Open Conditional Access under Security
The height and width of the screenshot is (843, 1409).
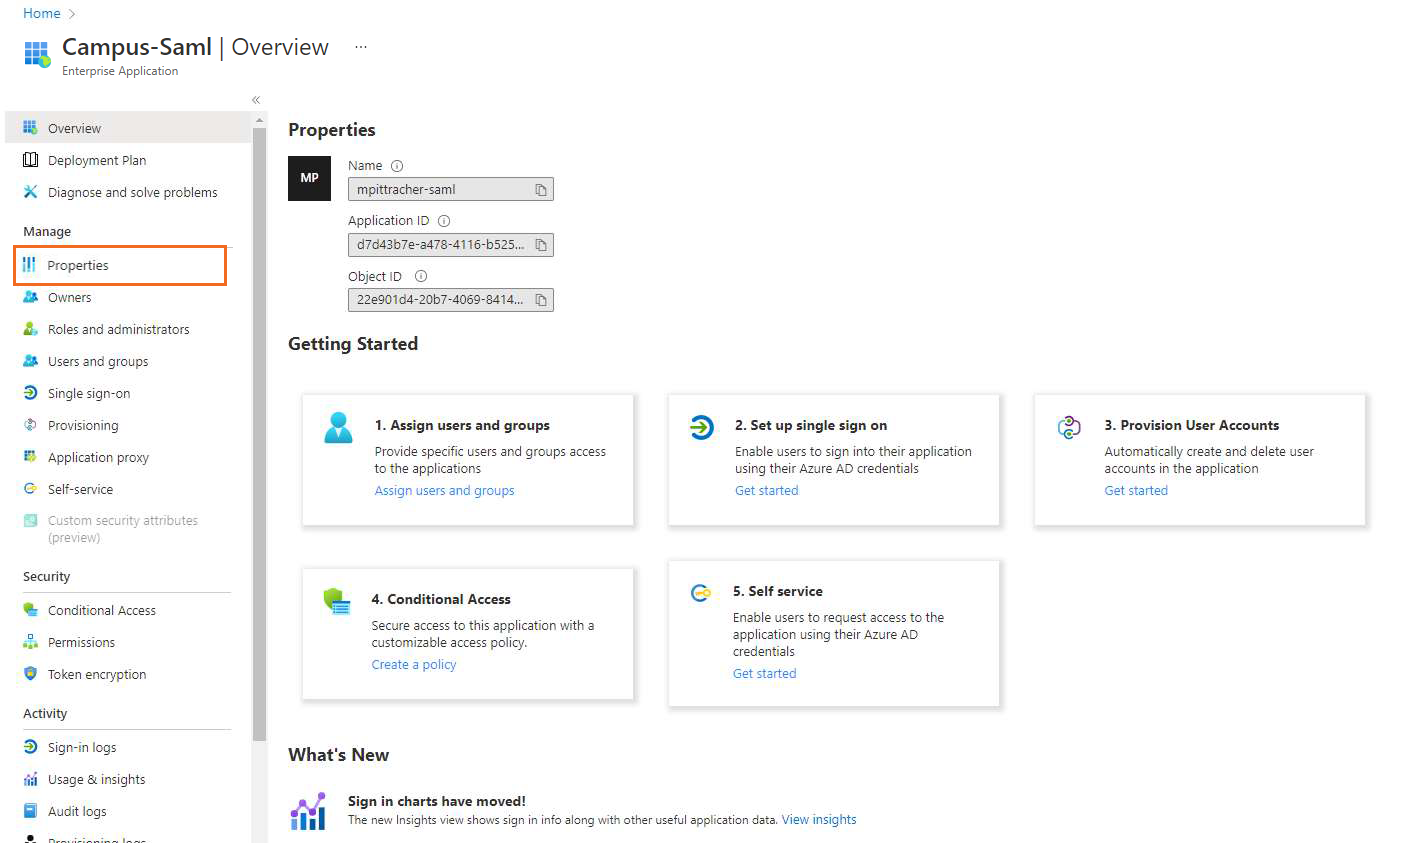[102, 610]
